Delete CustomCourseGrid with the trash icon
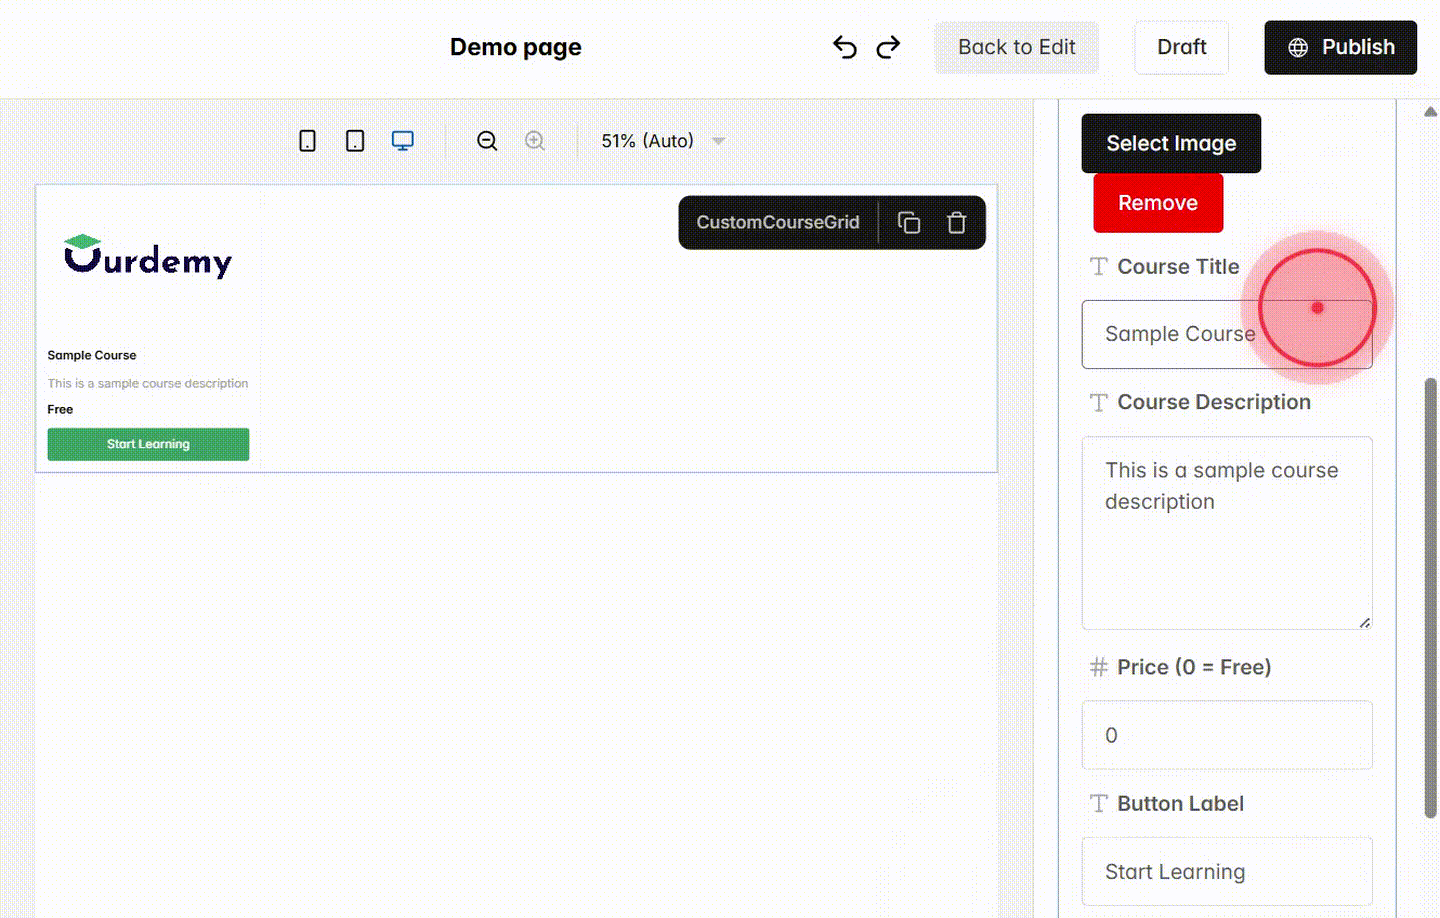 point(957,222)
